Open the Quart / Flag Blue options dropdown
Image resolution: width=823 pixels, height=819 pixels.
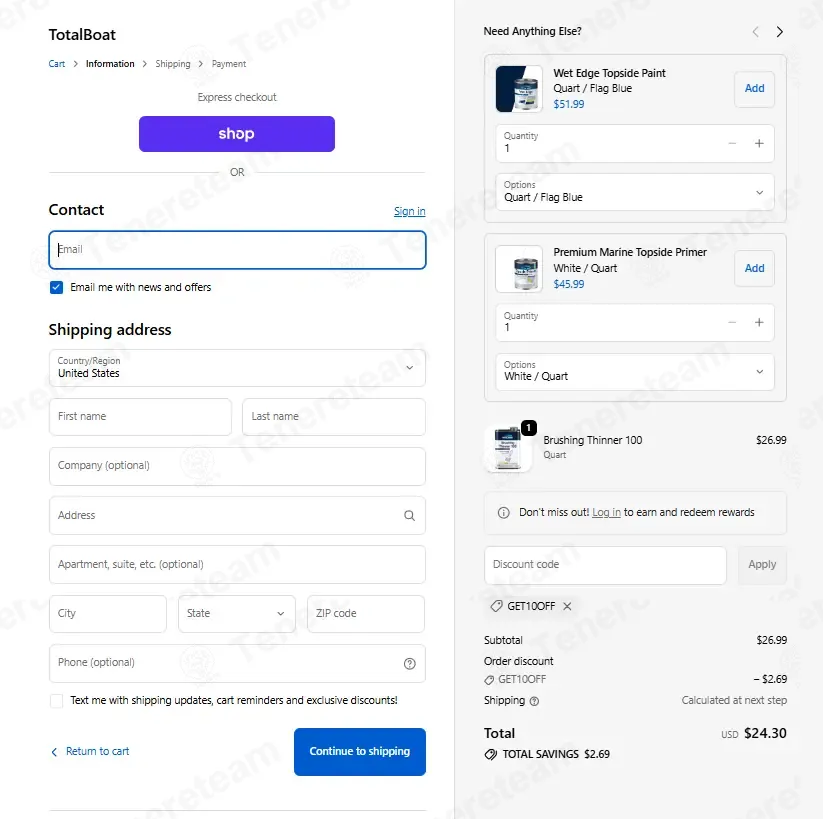pos(635,192)
